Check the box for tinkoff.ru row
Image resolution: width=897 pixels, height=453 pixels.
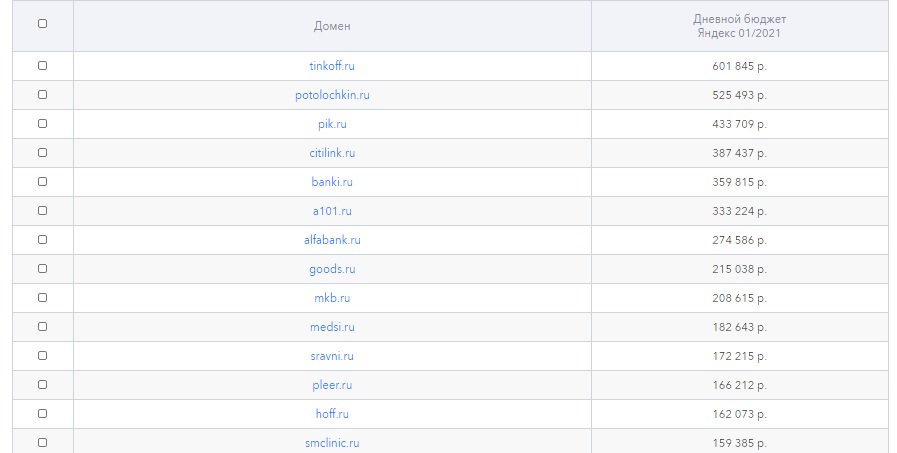point(42,65)
